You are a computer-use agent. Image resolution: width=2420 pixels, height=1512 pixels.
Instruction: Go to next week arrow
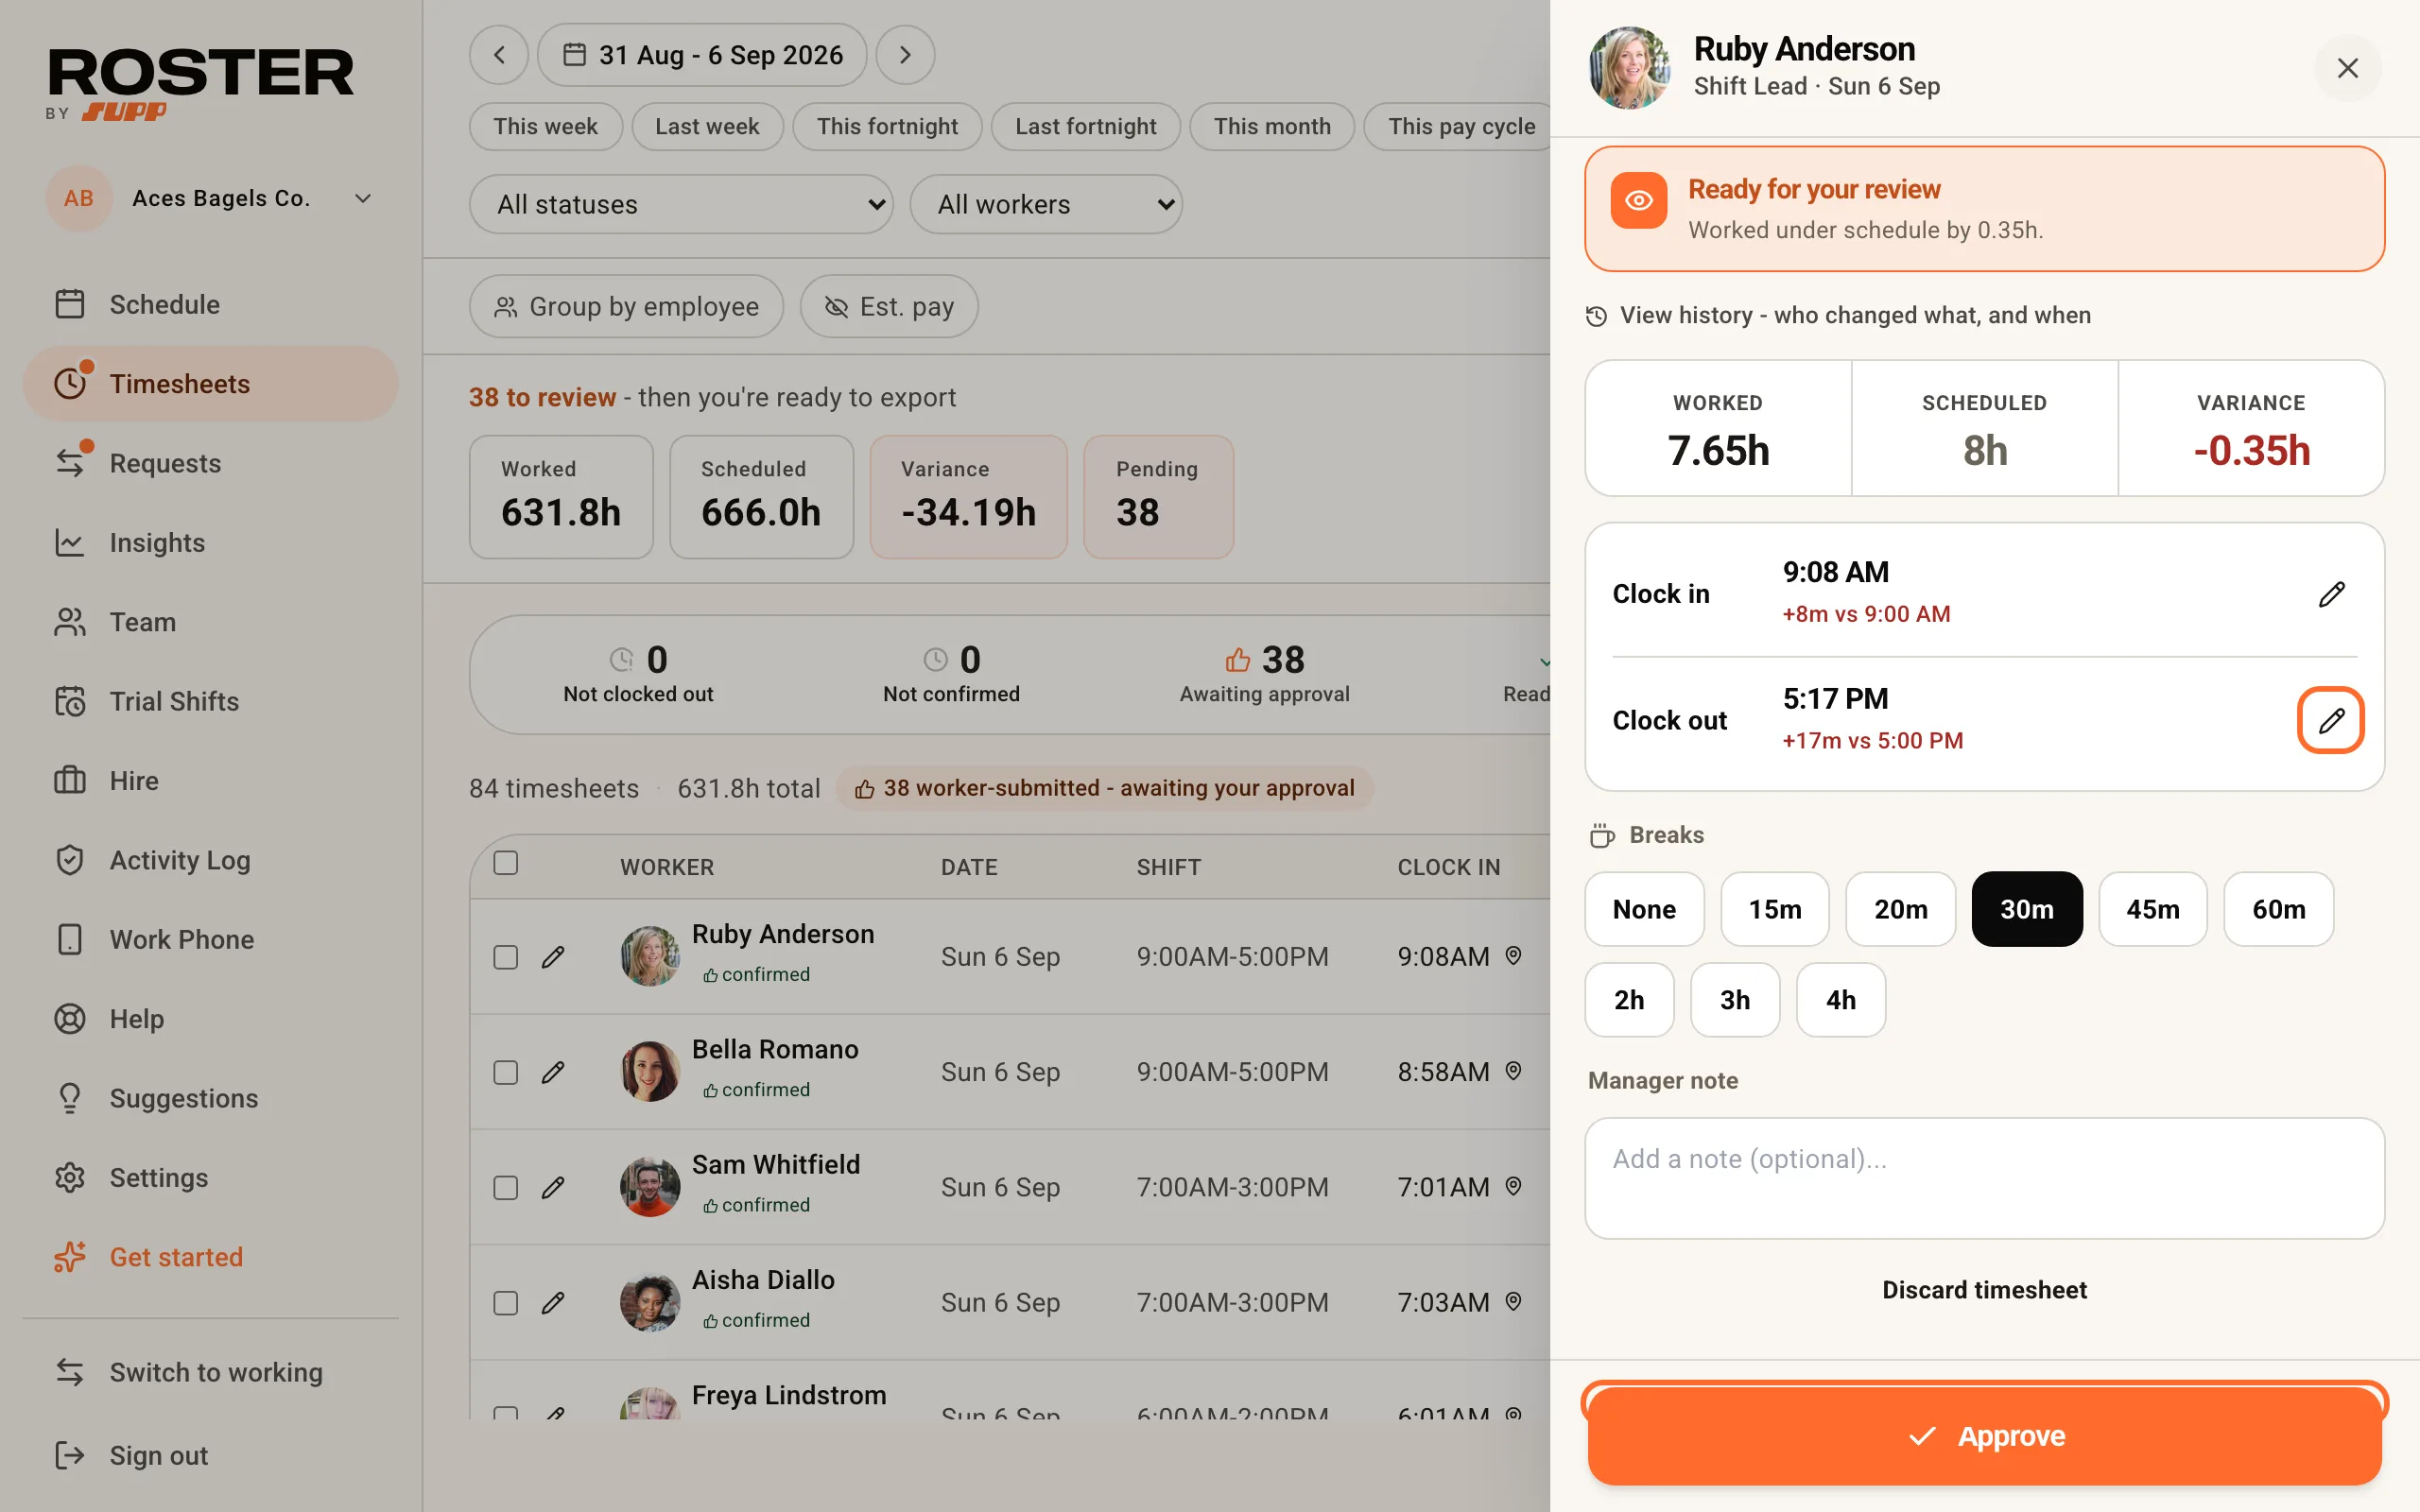[x=905, y=55]
